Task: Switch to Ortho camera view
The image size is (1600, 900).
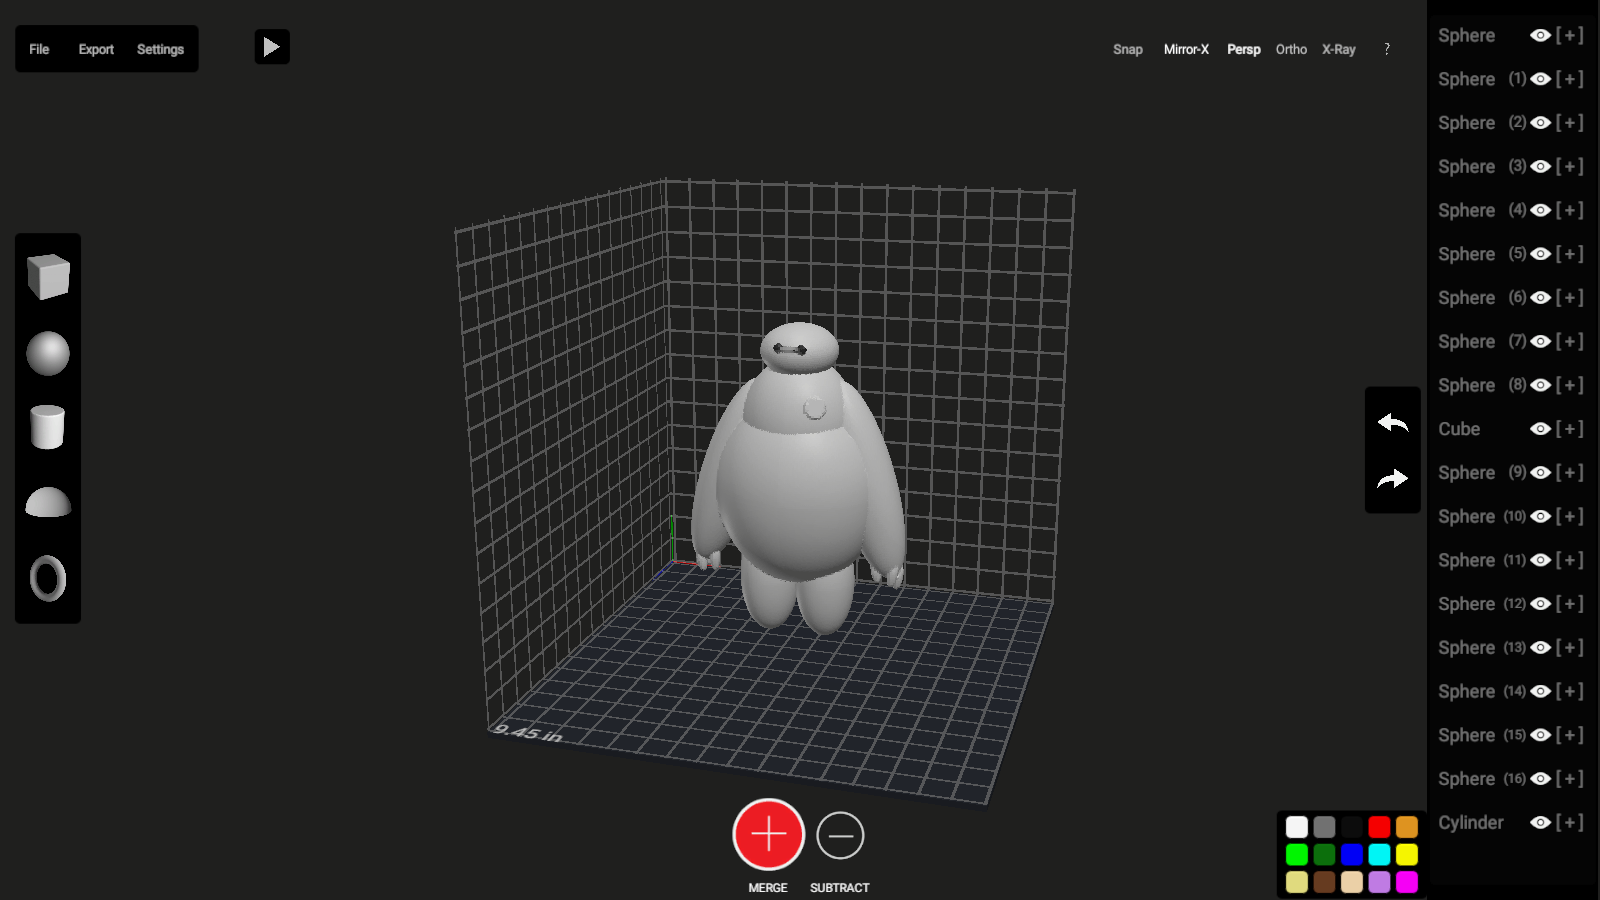Action: click(1291, 49)
